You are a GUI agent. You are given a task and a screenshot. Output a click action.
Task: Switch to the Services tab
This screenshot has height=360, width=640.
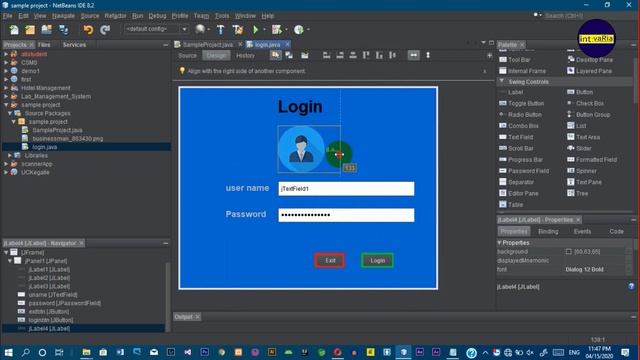point(74,44)
